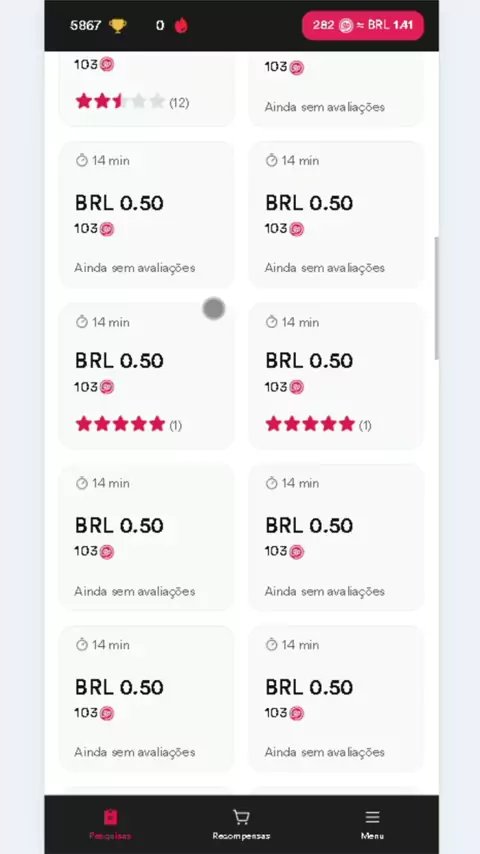Tap timer icon on left five-star card

coord(82,322)
